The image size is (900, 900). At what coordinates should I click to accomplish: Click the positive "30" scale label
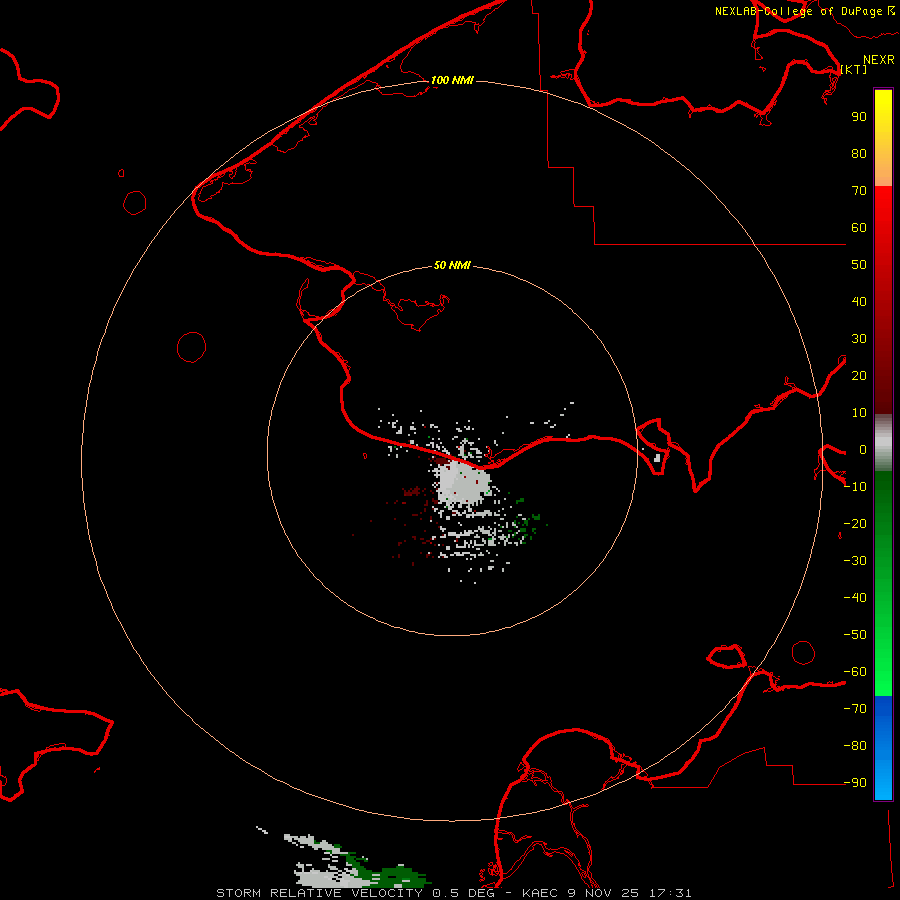tap(859, 339)
